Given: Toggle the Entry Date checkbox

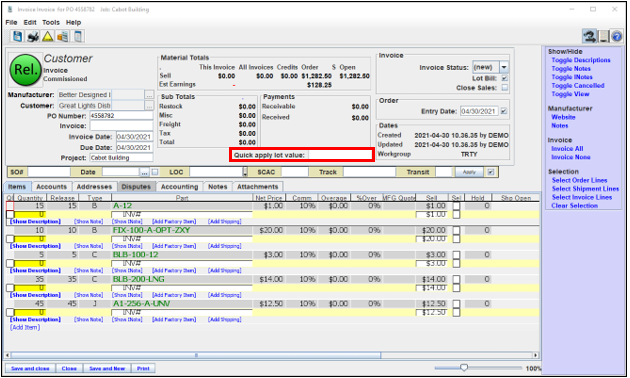Looking at the screenshot, I should [504, 111].
